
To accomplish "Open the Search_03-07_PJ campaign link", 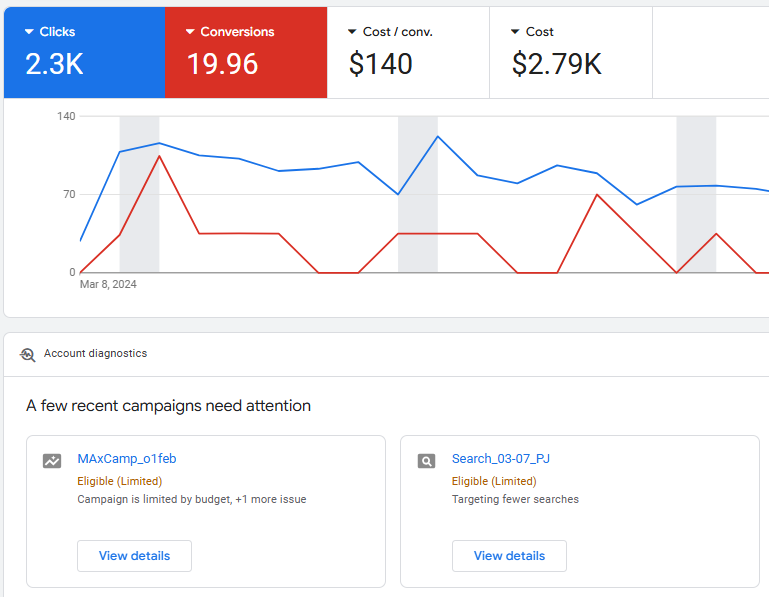I will (x=500, y=459).
